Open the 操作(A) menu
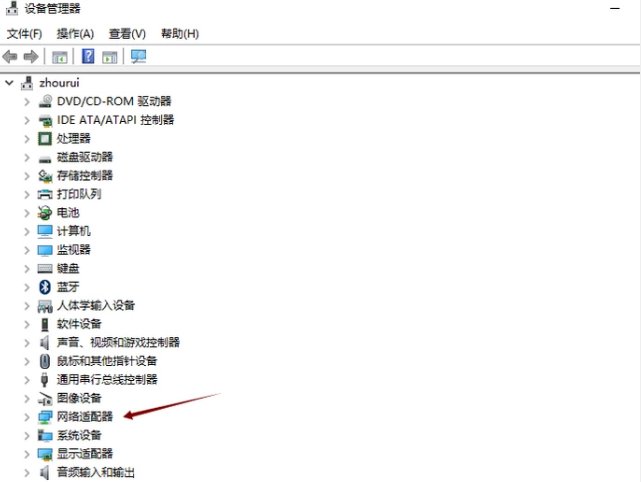Viewport: 643px width, 482px height. (75, 34)
